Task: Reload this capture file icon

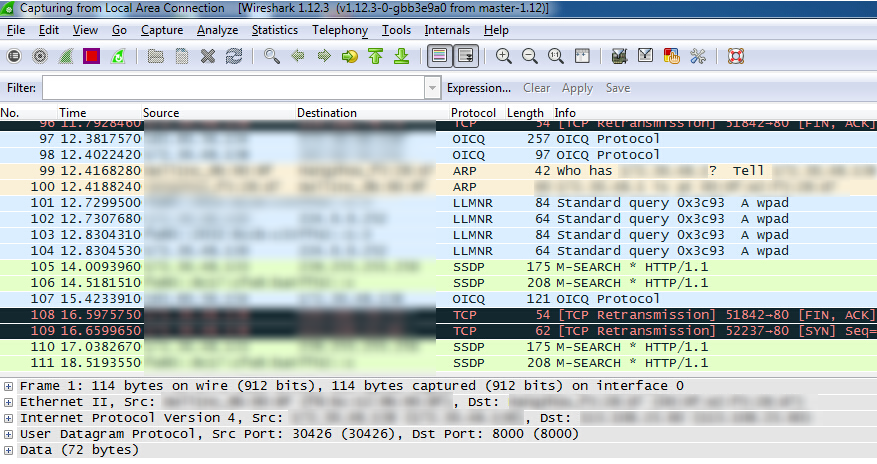Action: pos(234,56)
